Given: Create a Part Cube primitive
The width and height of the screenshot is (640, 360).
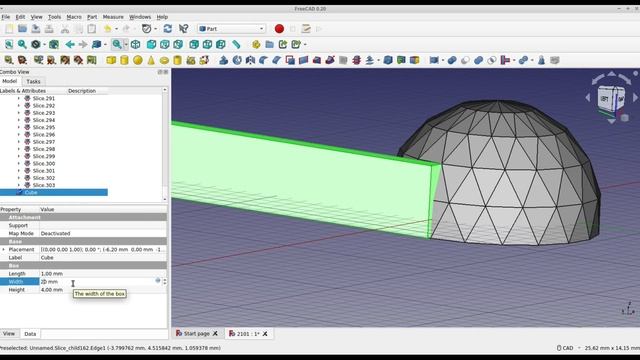Looking at the screenshot, I should point(111,60).
